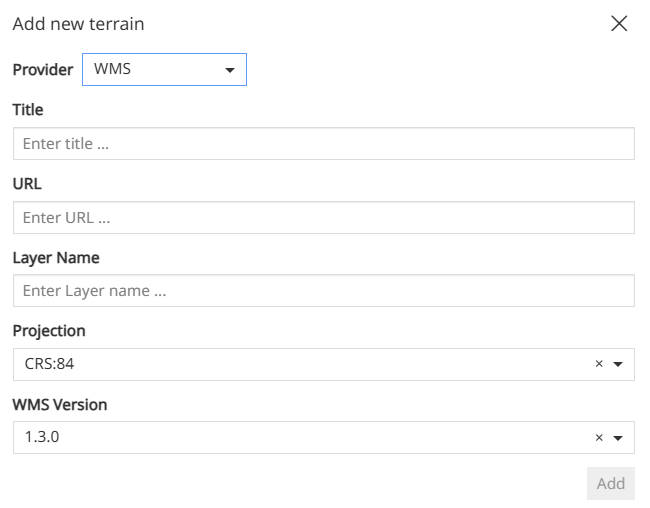The width and height of the screenshot is (650, 508).
Task: Open the Provider dropdown showing WMS
Action: click(x=155, y=70)
